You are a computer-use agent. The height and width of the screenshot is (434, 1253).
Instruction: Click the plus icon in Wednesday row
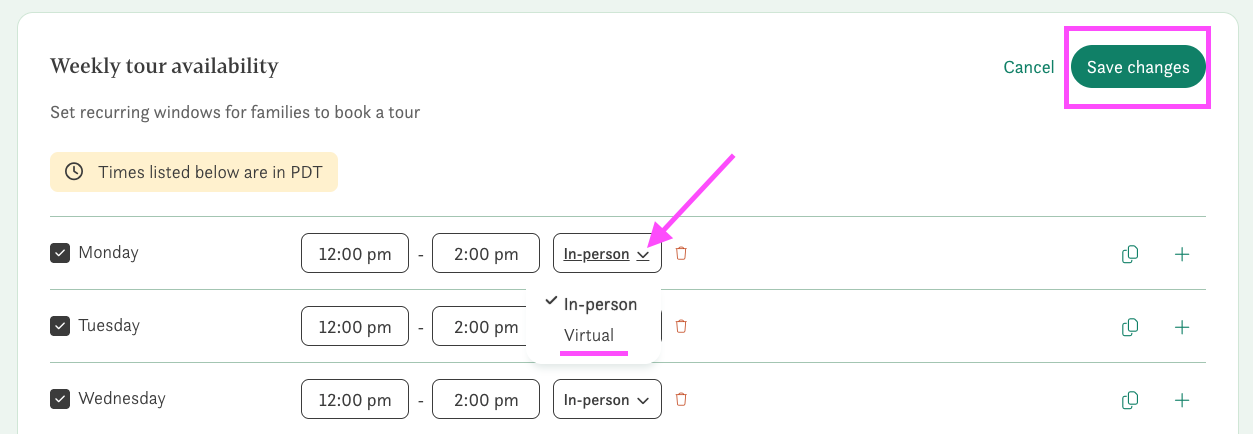(1182, 400)
